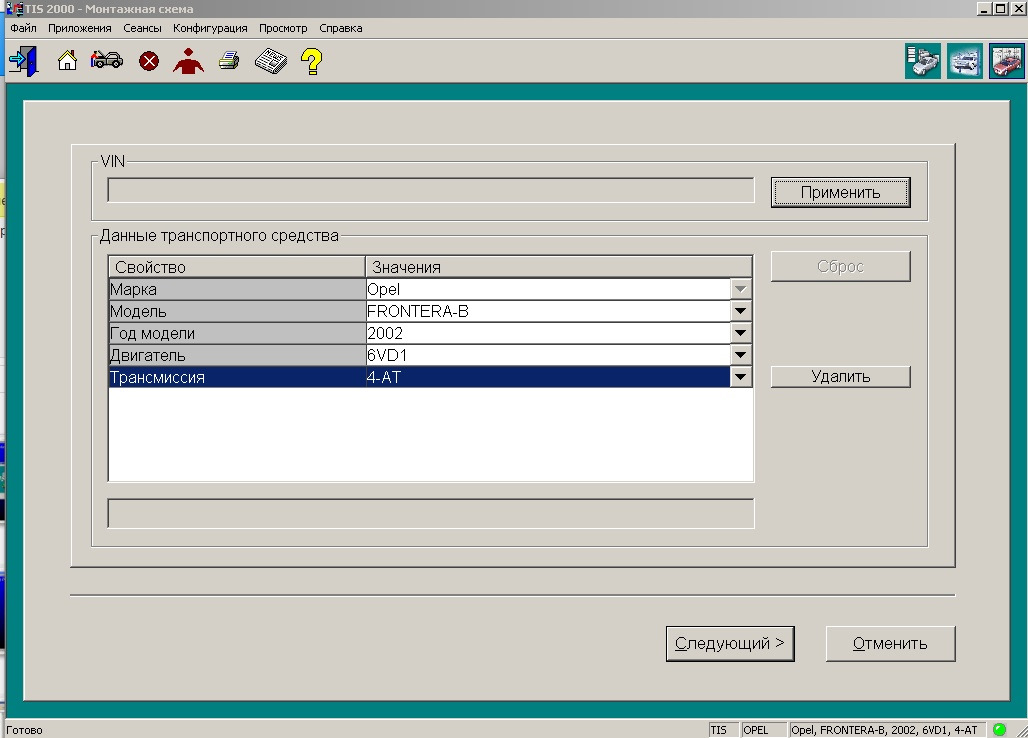
Task: Open the Конфигурация menu
Action: pos(210,28)
